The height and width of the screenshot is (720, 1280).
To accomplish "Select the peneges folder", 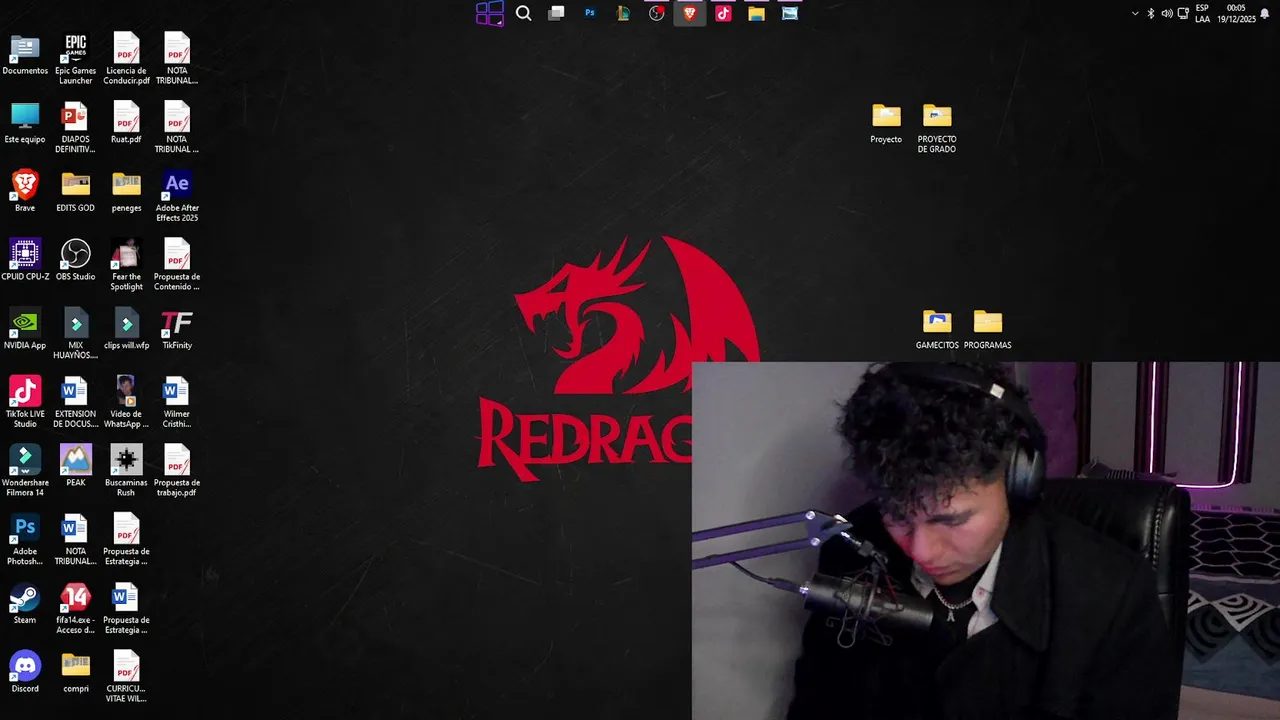I will click(126, 191).
